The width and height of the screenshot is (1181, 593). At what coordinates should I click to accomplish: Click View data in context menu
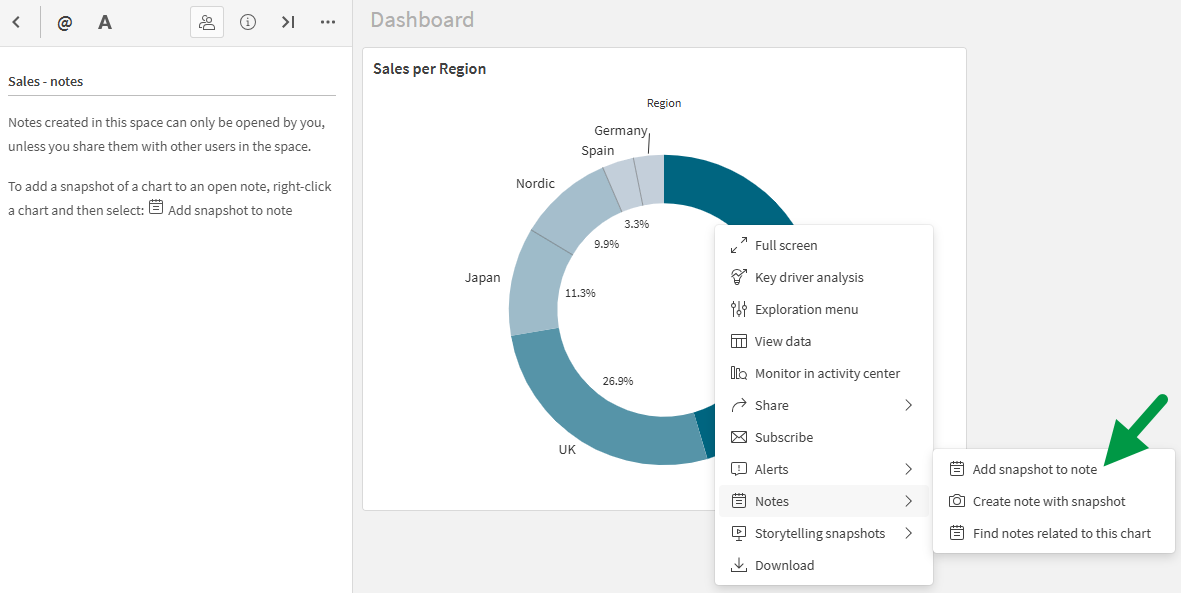[x=782, y=341]
